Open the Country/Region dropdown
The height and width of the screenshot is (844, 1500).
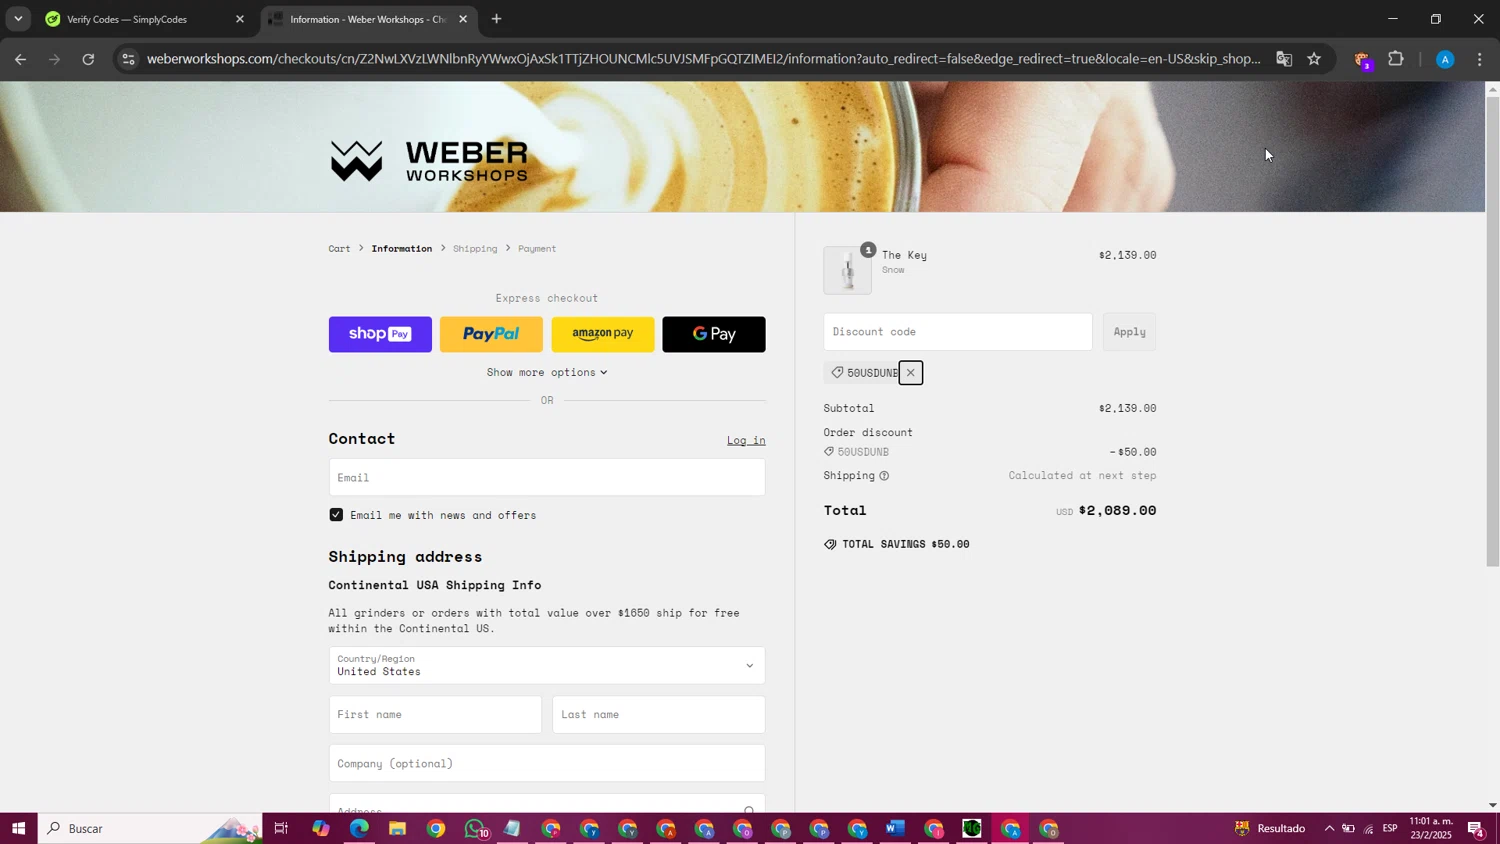547,665
